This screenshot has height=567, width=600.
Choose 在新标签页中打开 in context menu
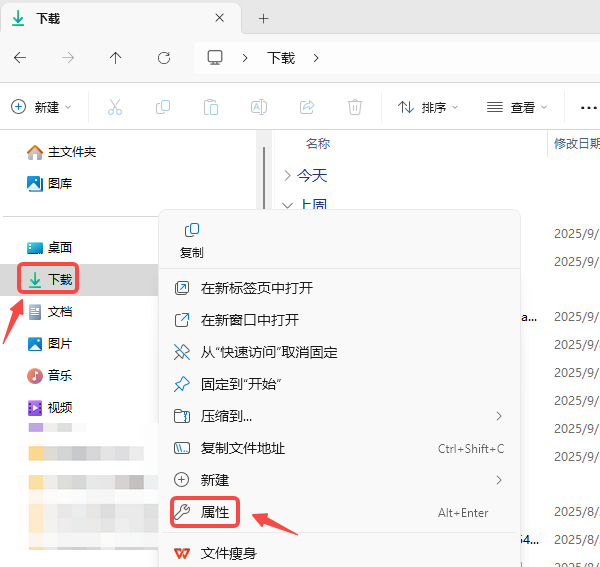tap(257, 288)
